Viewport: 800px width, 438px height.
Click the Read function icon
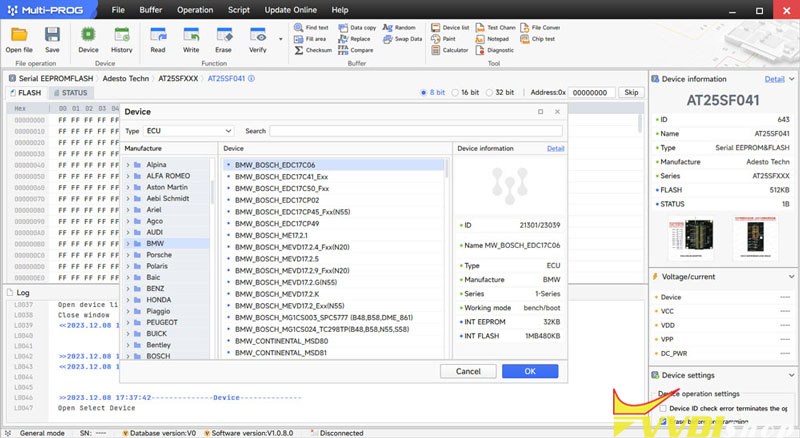[158, 36]
